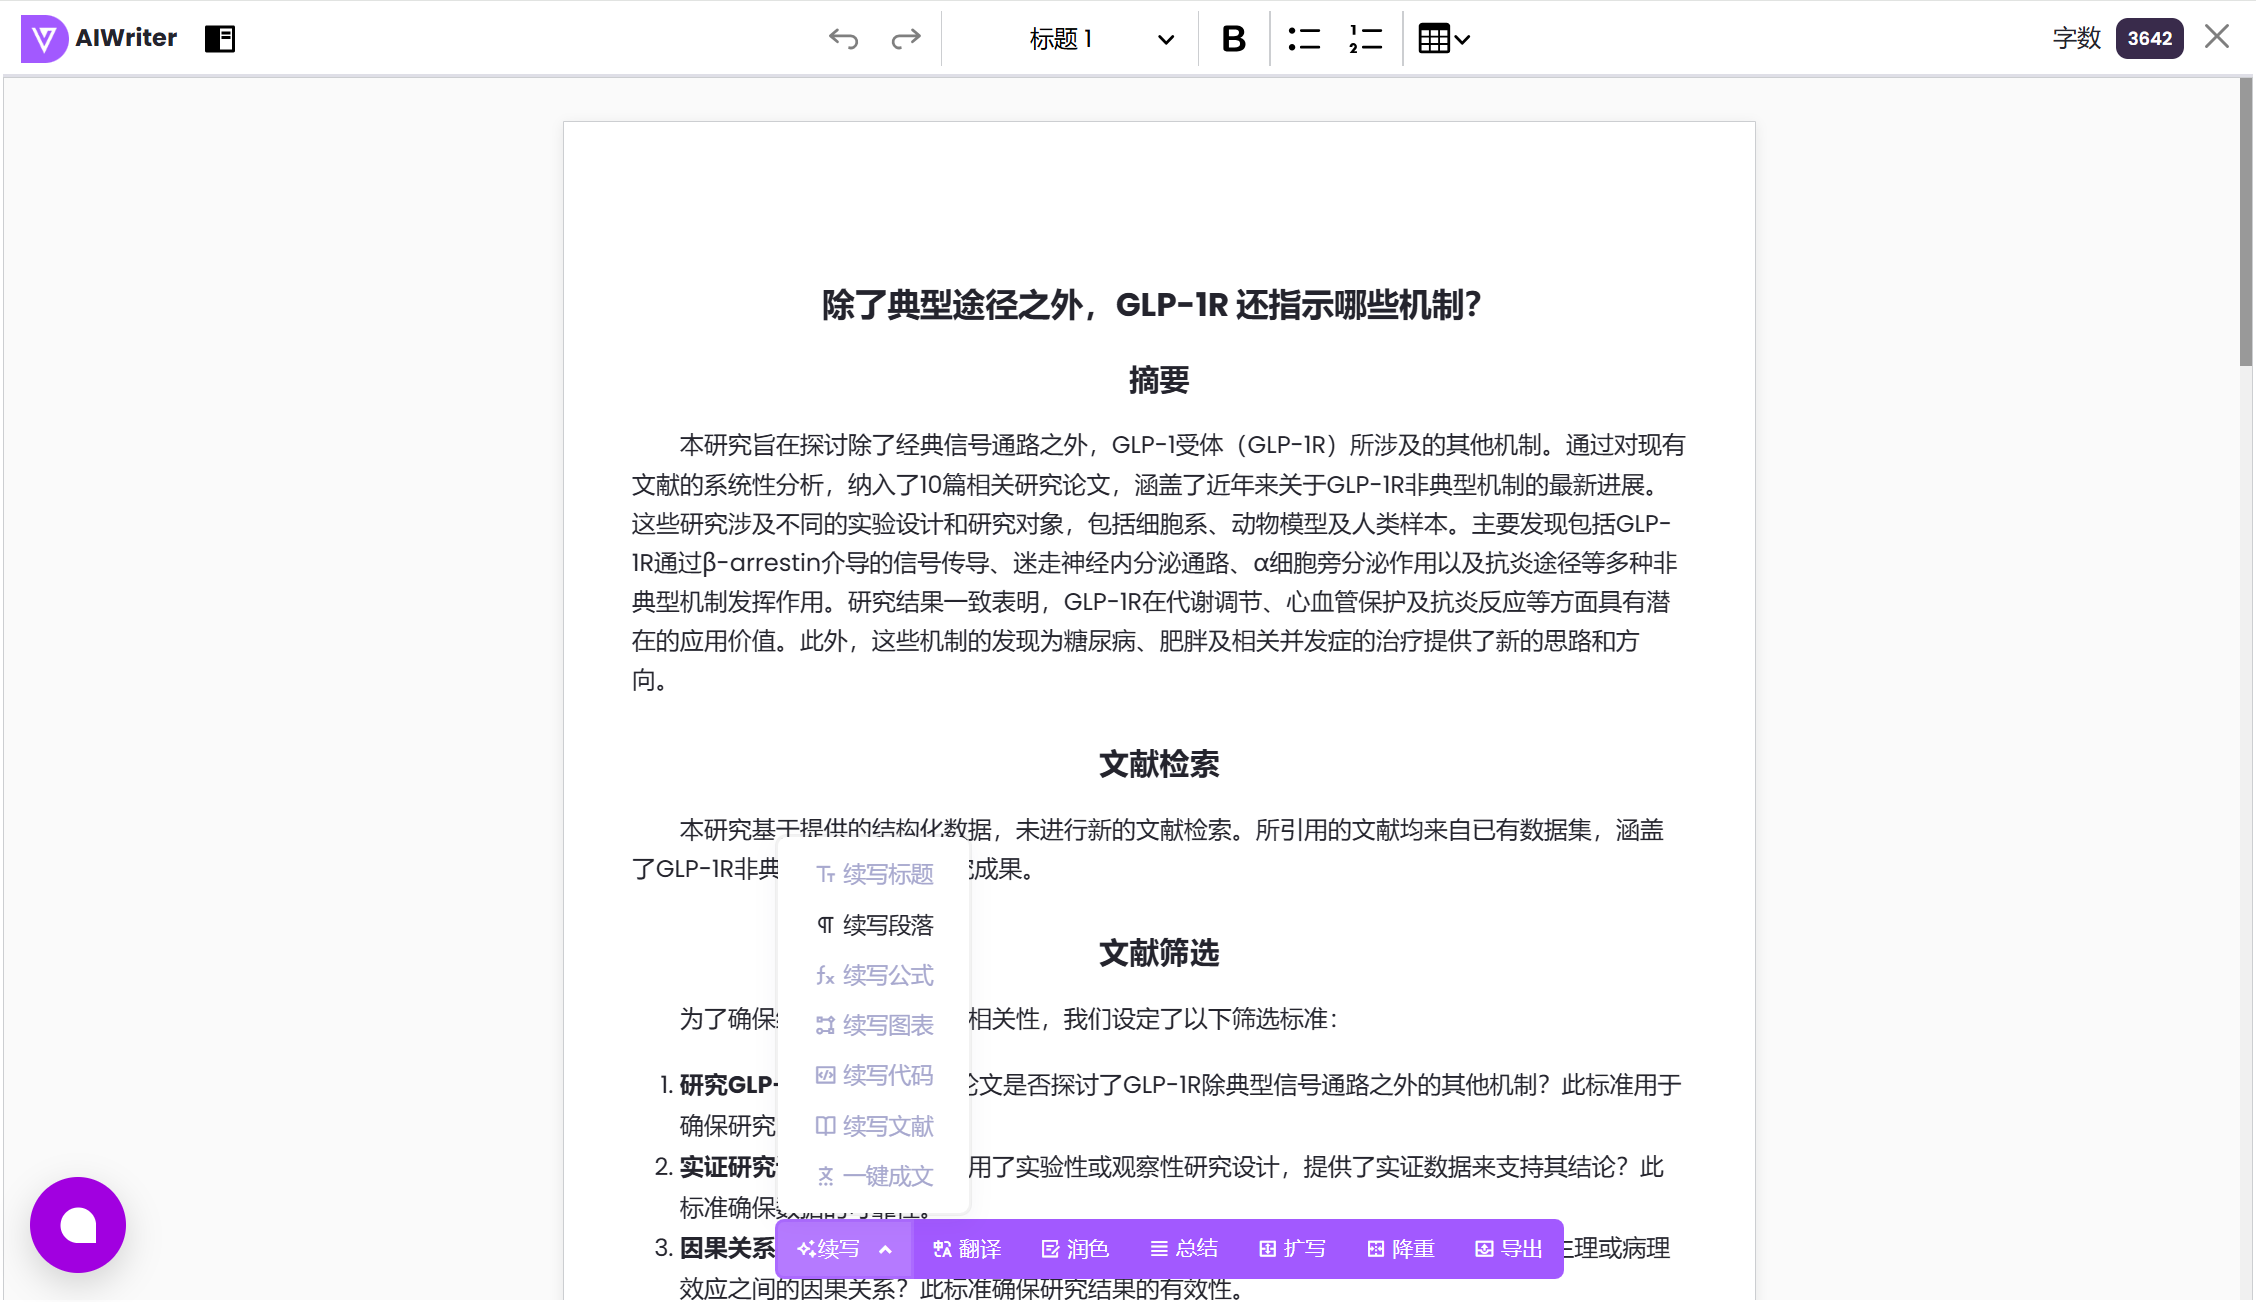2256x1302 pixels.
Task: Click the 翻译 translate button
Action: click(x=966, y=1249)
